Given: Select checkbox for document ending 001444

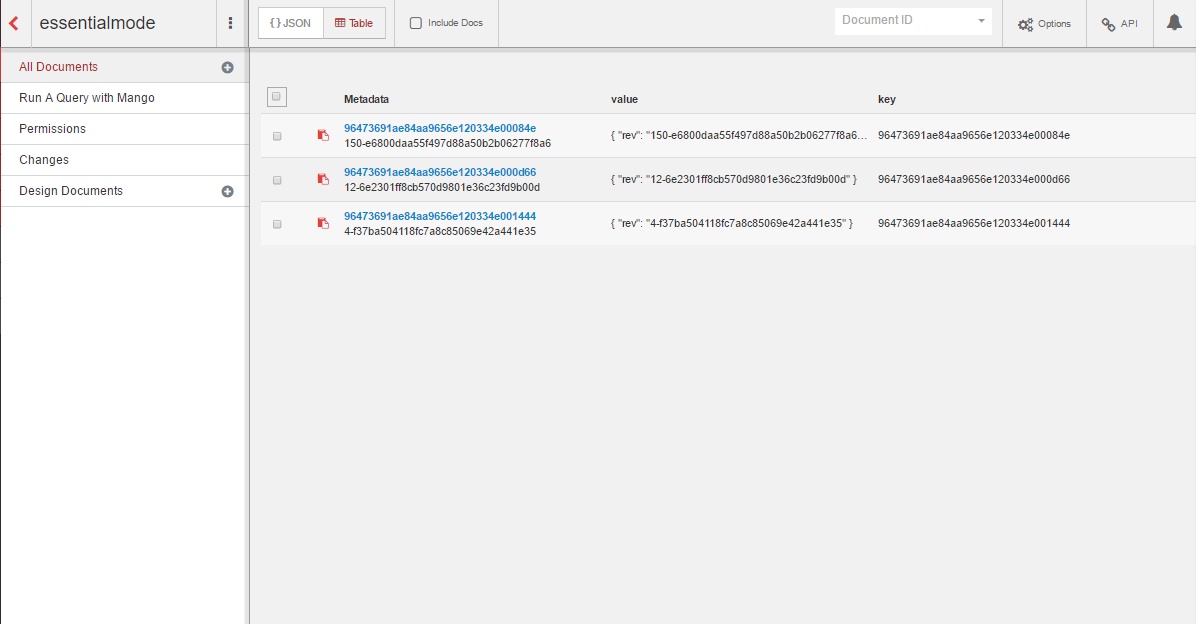Looking at the screenshot, I should pos(277,224).
